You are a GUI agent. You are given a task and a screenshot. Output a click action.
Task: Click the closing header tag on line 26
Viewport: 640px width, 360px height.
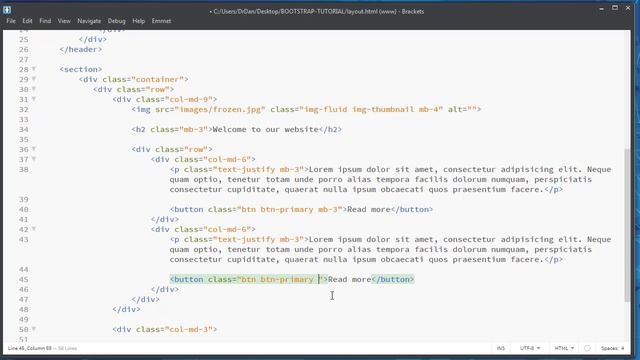pyautogui.click(x=81, y=49)
